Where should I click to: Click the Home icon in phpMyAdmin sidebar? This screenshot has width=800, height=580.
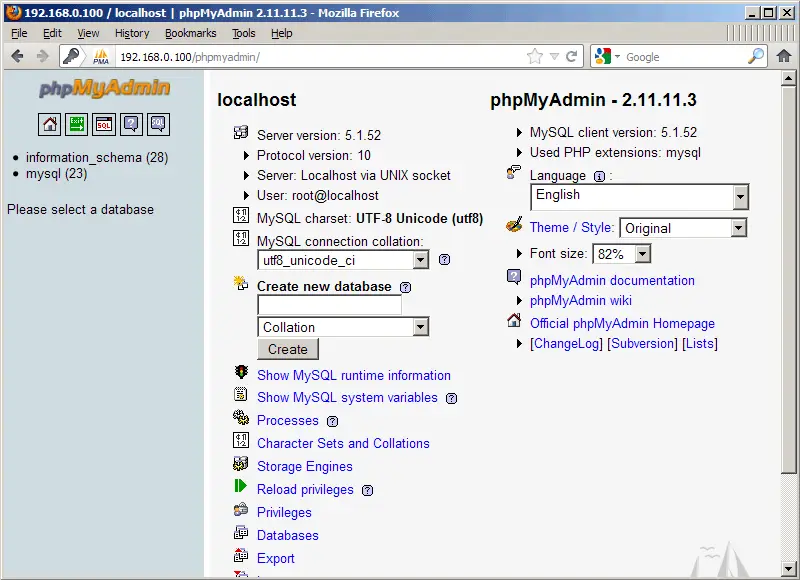point(49,124)
